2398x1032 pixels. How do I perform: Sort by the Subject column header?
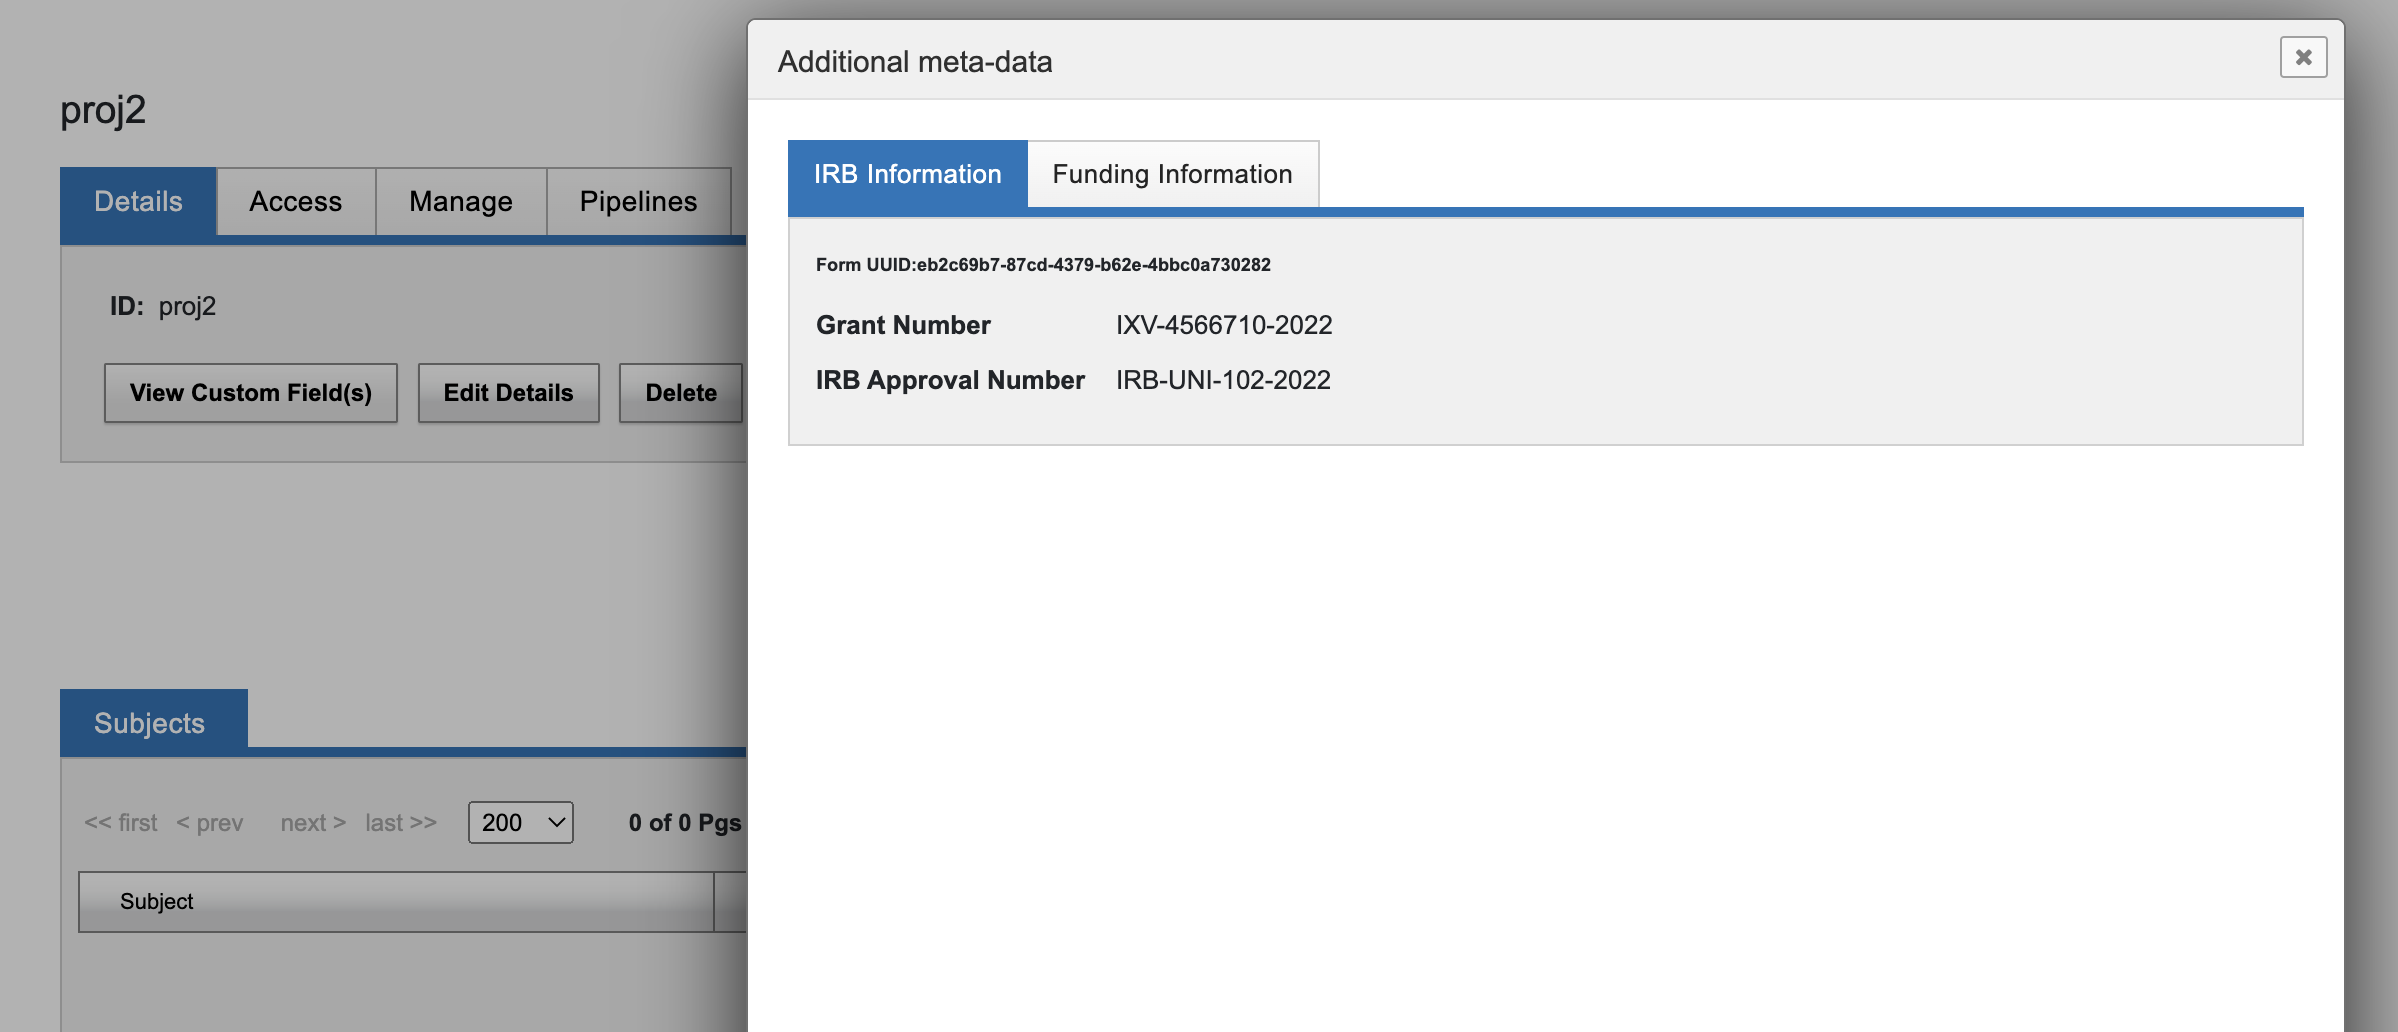pos(157,902)
